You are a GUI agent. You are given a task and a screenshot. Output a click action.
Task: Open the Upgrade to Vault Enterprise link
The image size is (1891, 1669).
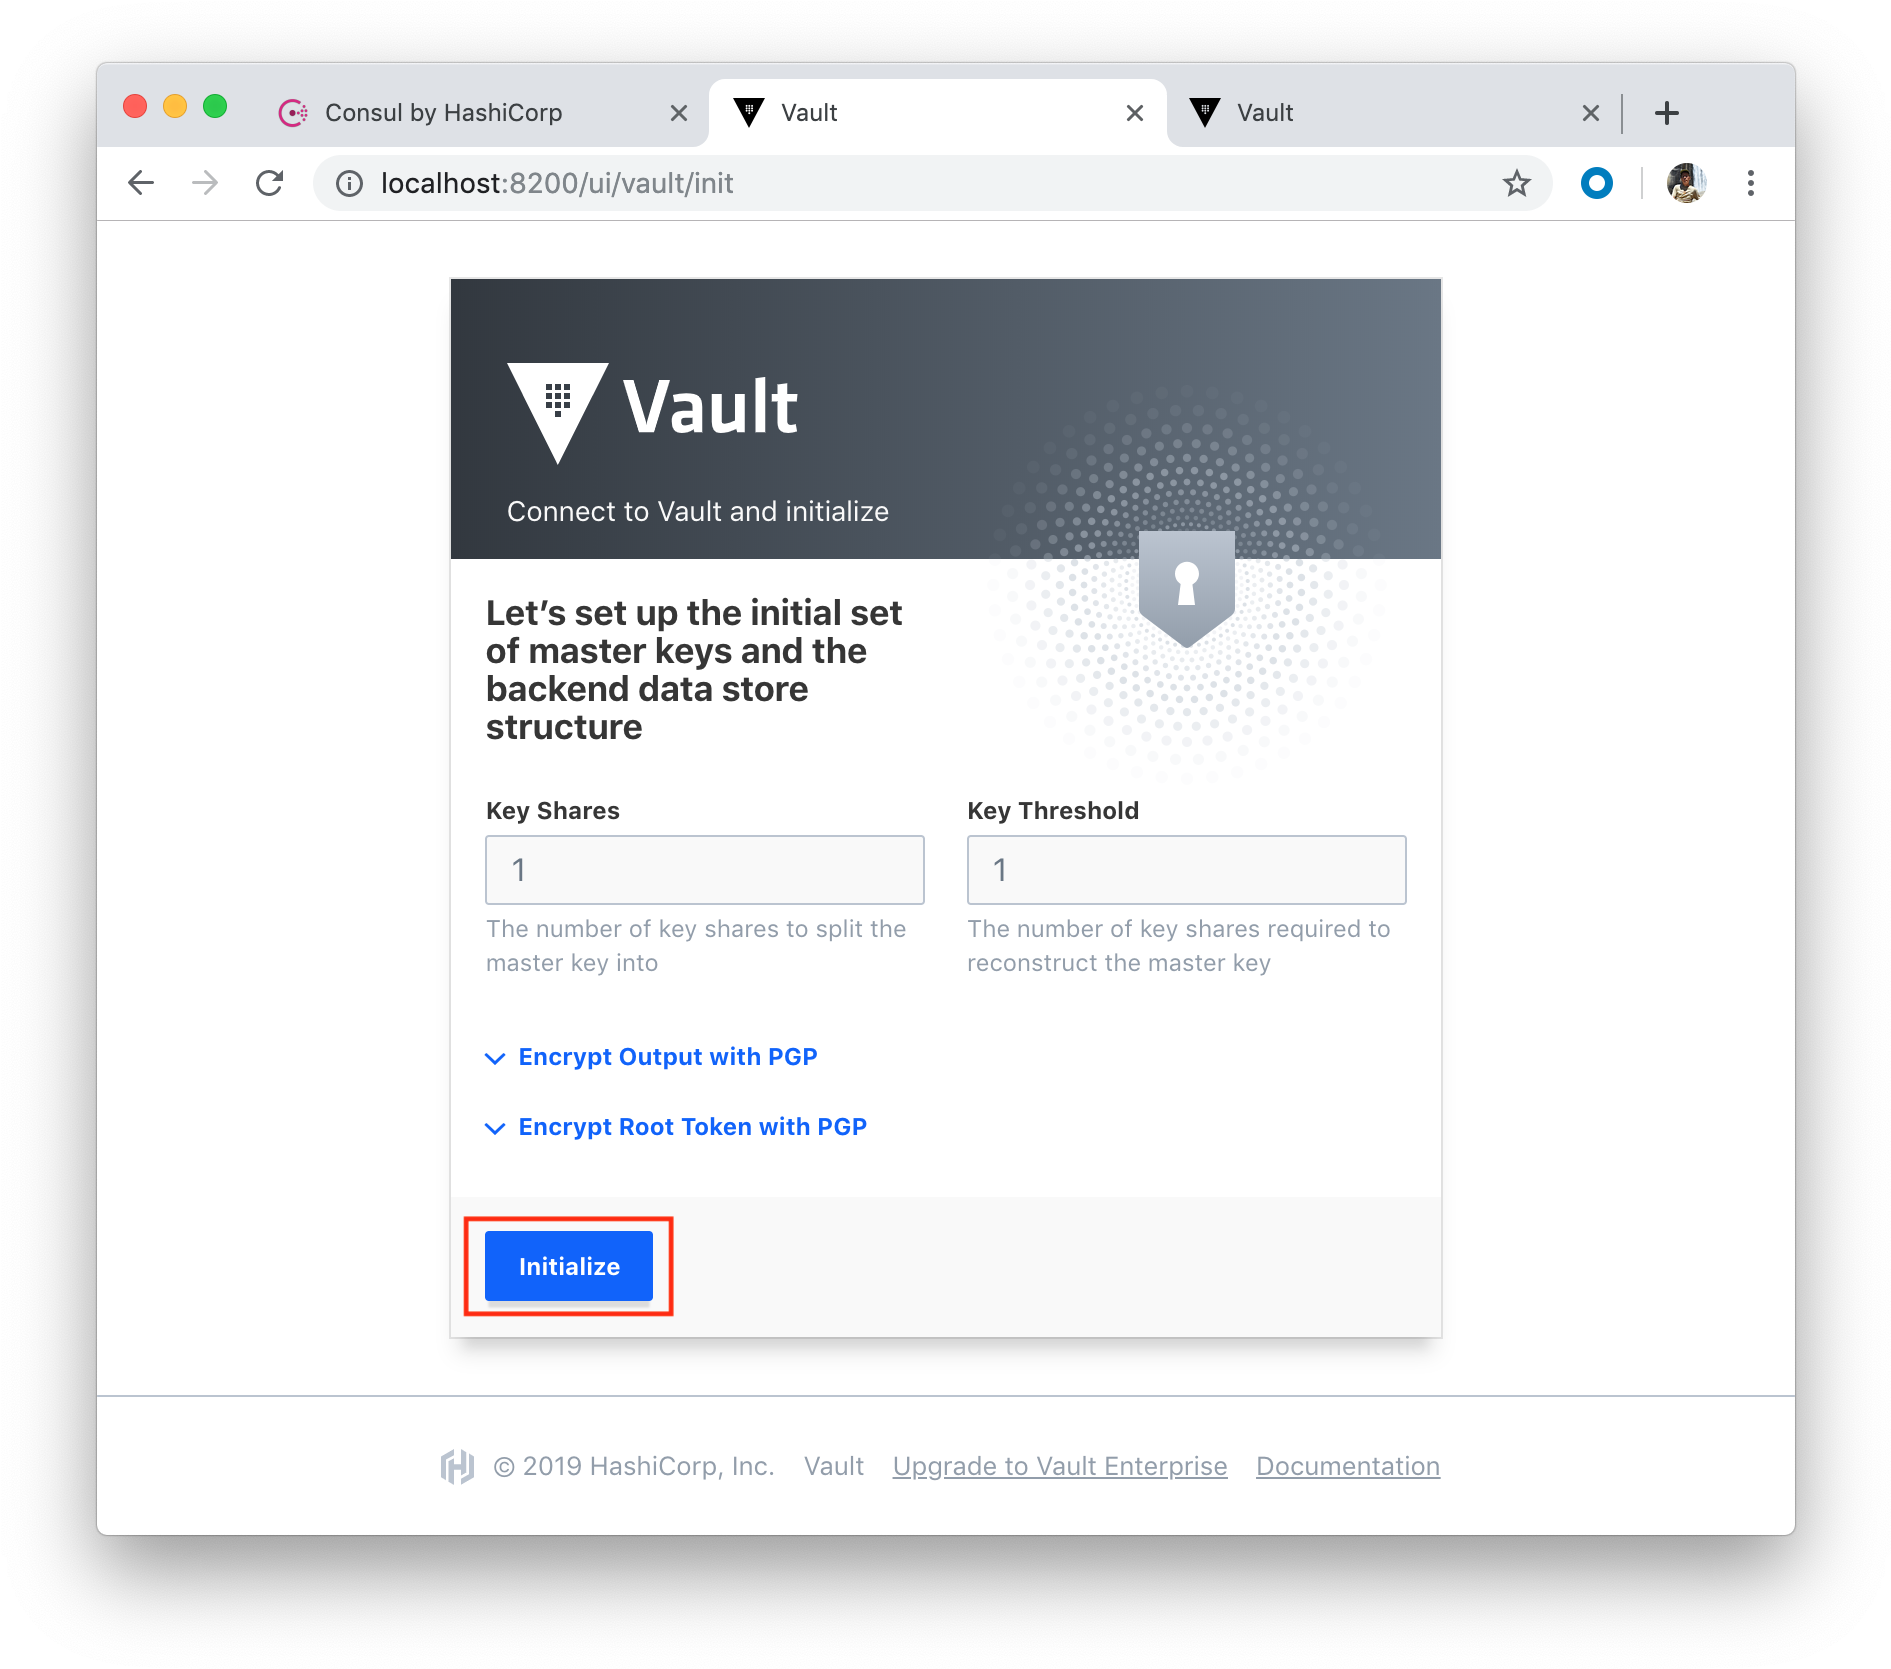[x=1060, y=1466]
